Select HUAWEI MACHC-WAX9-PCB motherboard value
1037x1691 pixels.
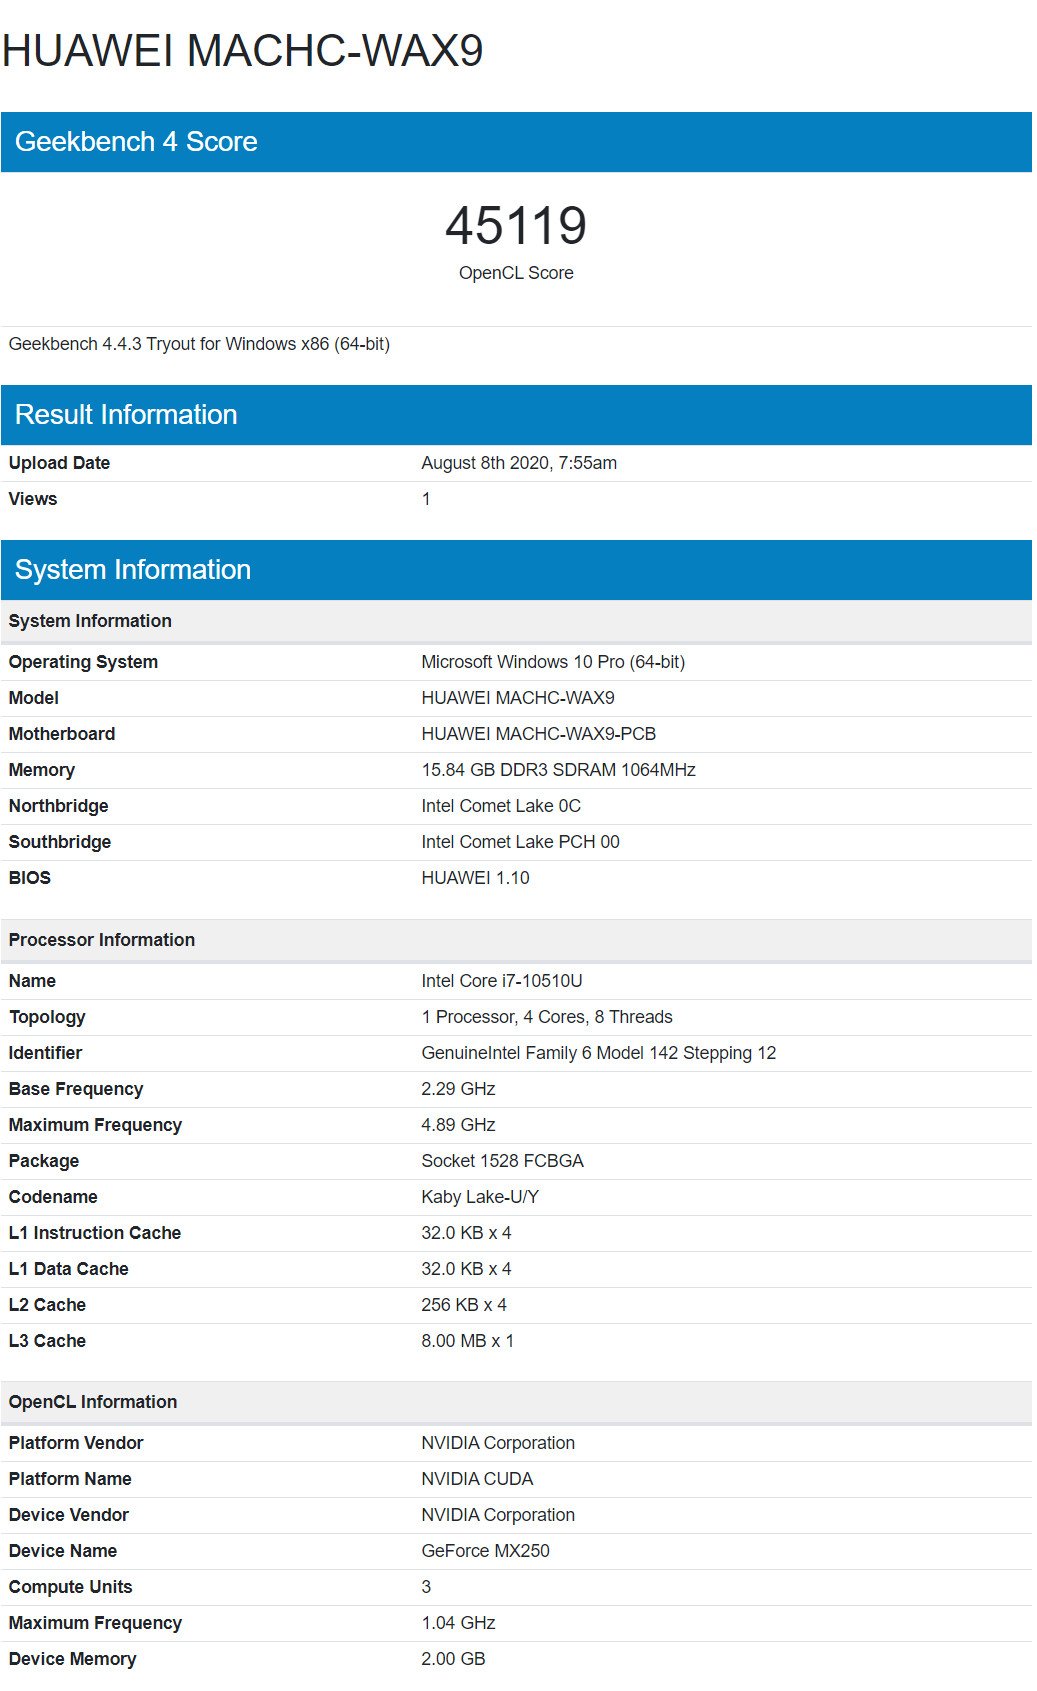pos(539,734)
